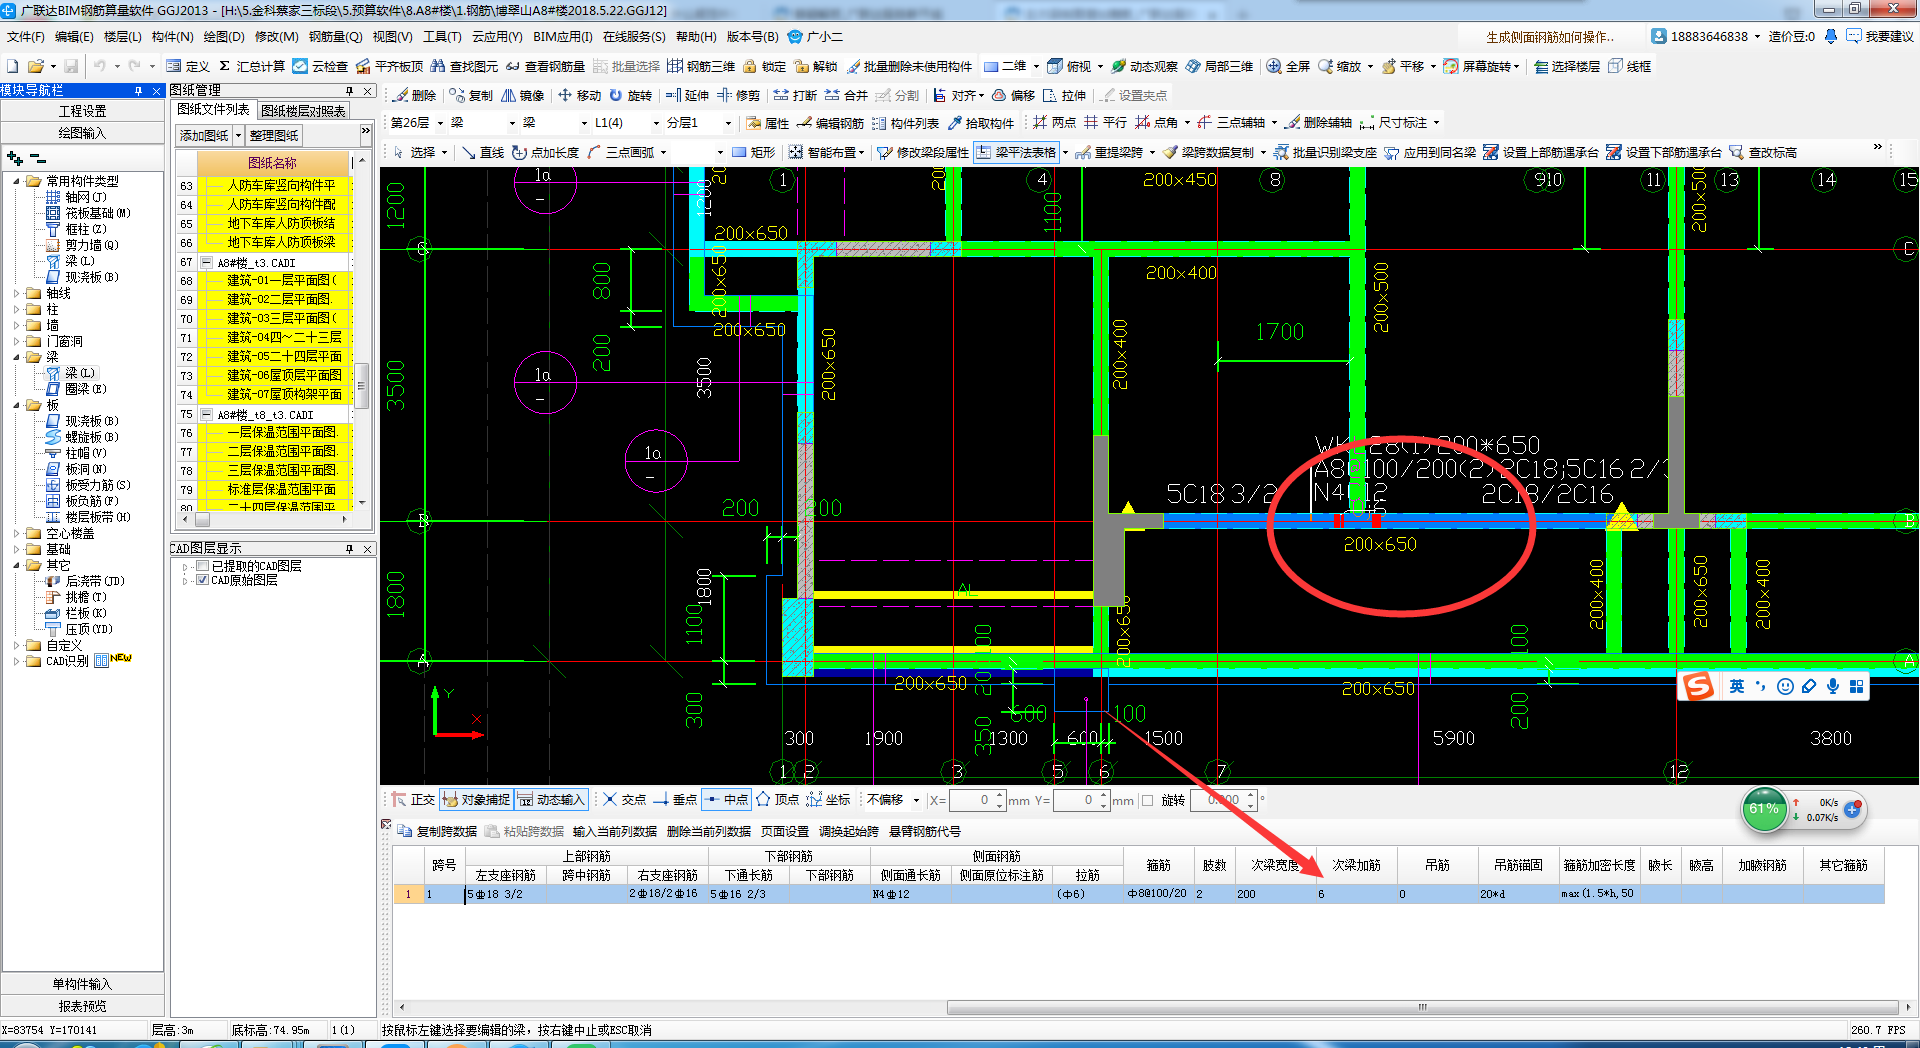Expand 轴线 tree node

(x=17, y=293)
